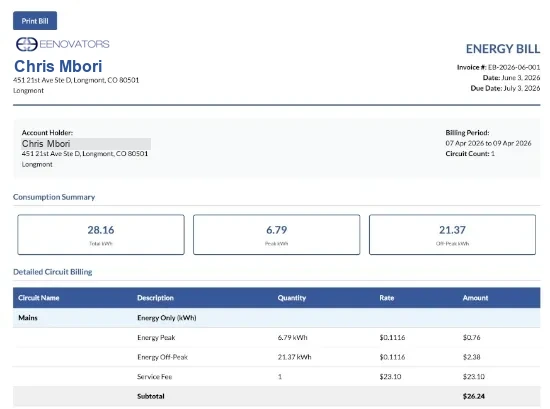Click the Detailed Circuit Billing heading
This screenshot has height=409, width=550.
(x=53, y=272)
